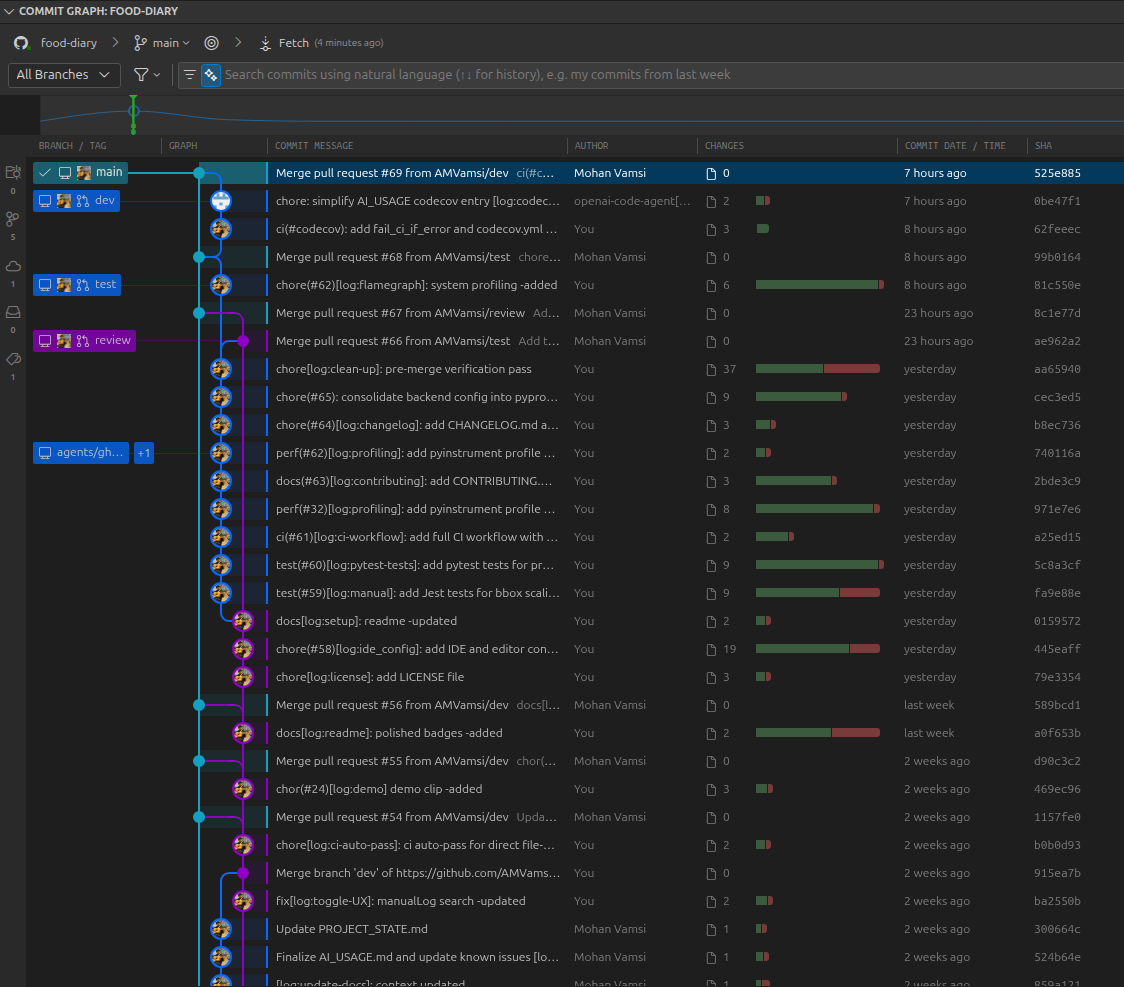The image size is (1124, 987).
Task: Click the Fetch icon in the toolbar
Action: (x=265, y=43)
